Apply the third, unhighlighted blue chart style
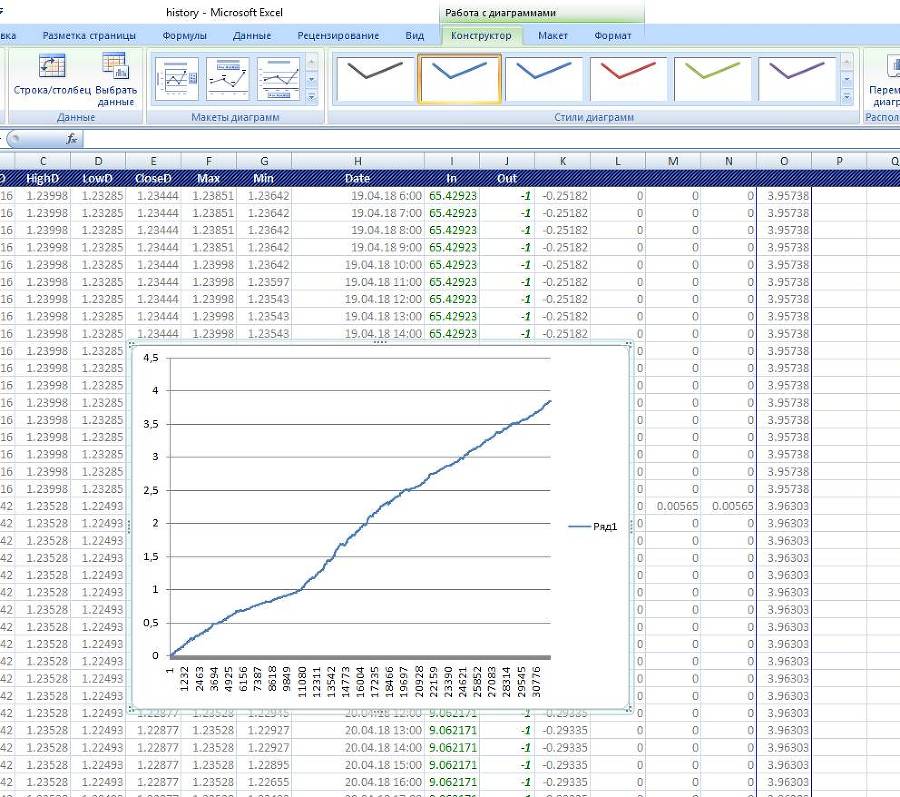 click(x=544, y=79)
